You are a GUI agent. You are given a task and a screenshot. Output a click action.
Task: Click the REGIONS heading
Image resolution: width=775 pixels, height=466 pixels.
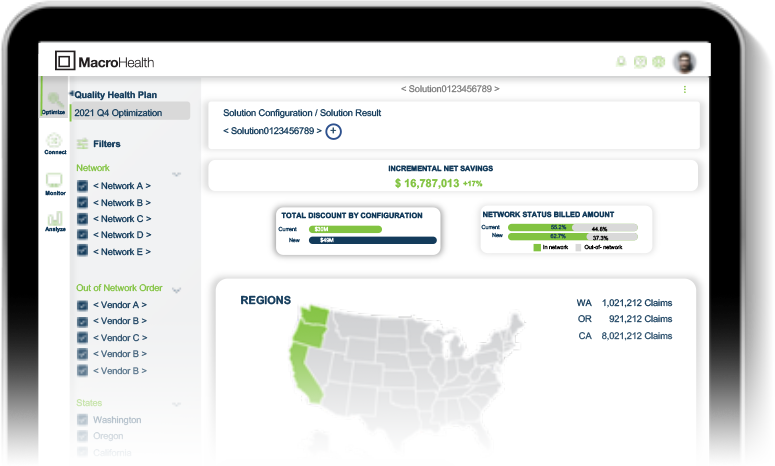point(265,300)
